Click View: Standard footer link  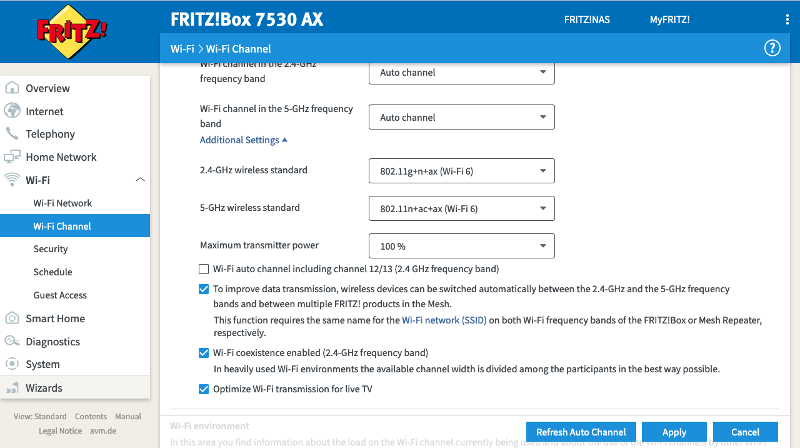(x=40, y=416)
